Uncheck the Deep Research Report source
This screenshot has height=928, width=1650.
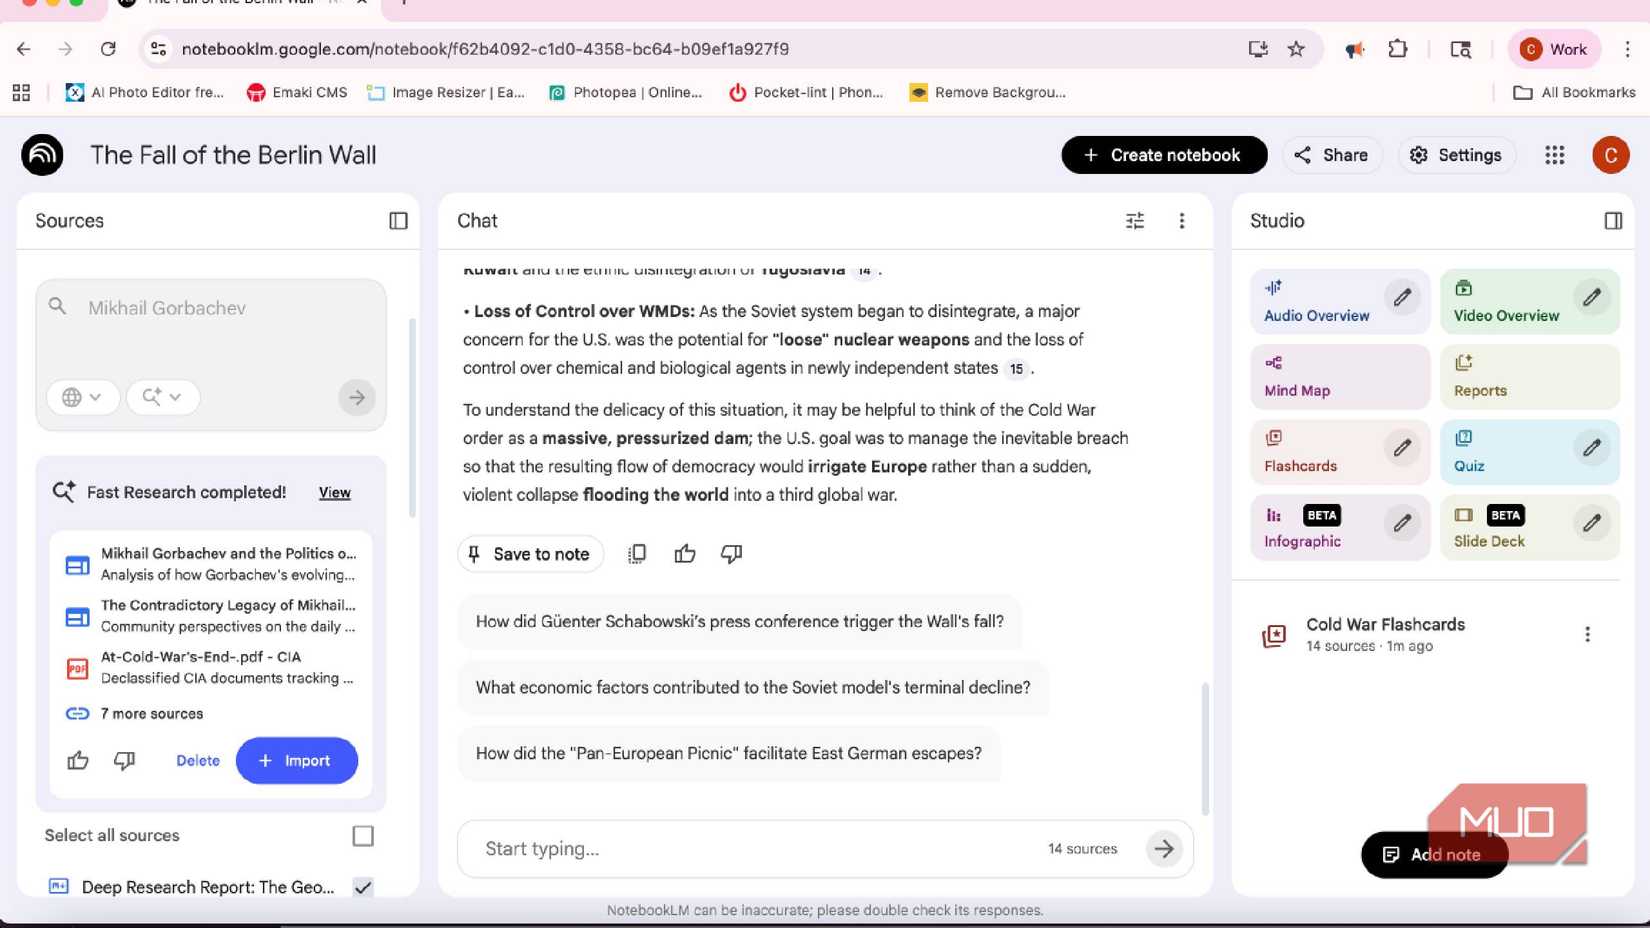tap(364, 887)
